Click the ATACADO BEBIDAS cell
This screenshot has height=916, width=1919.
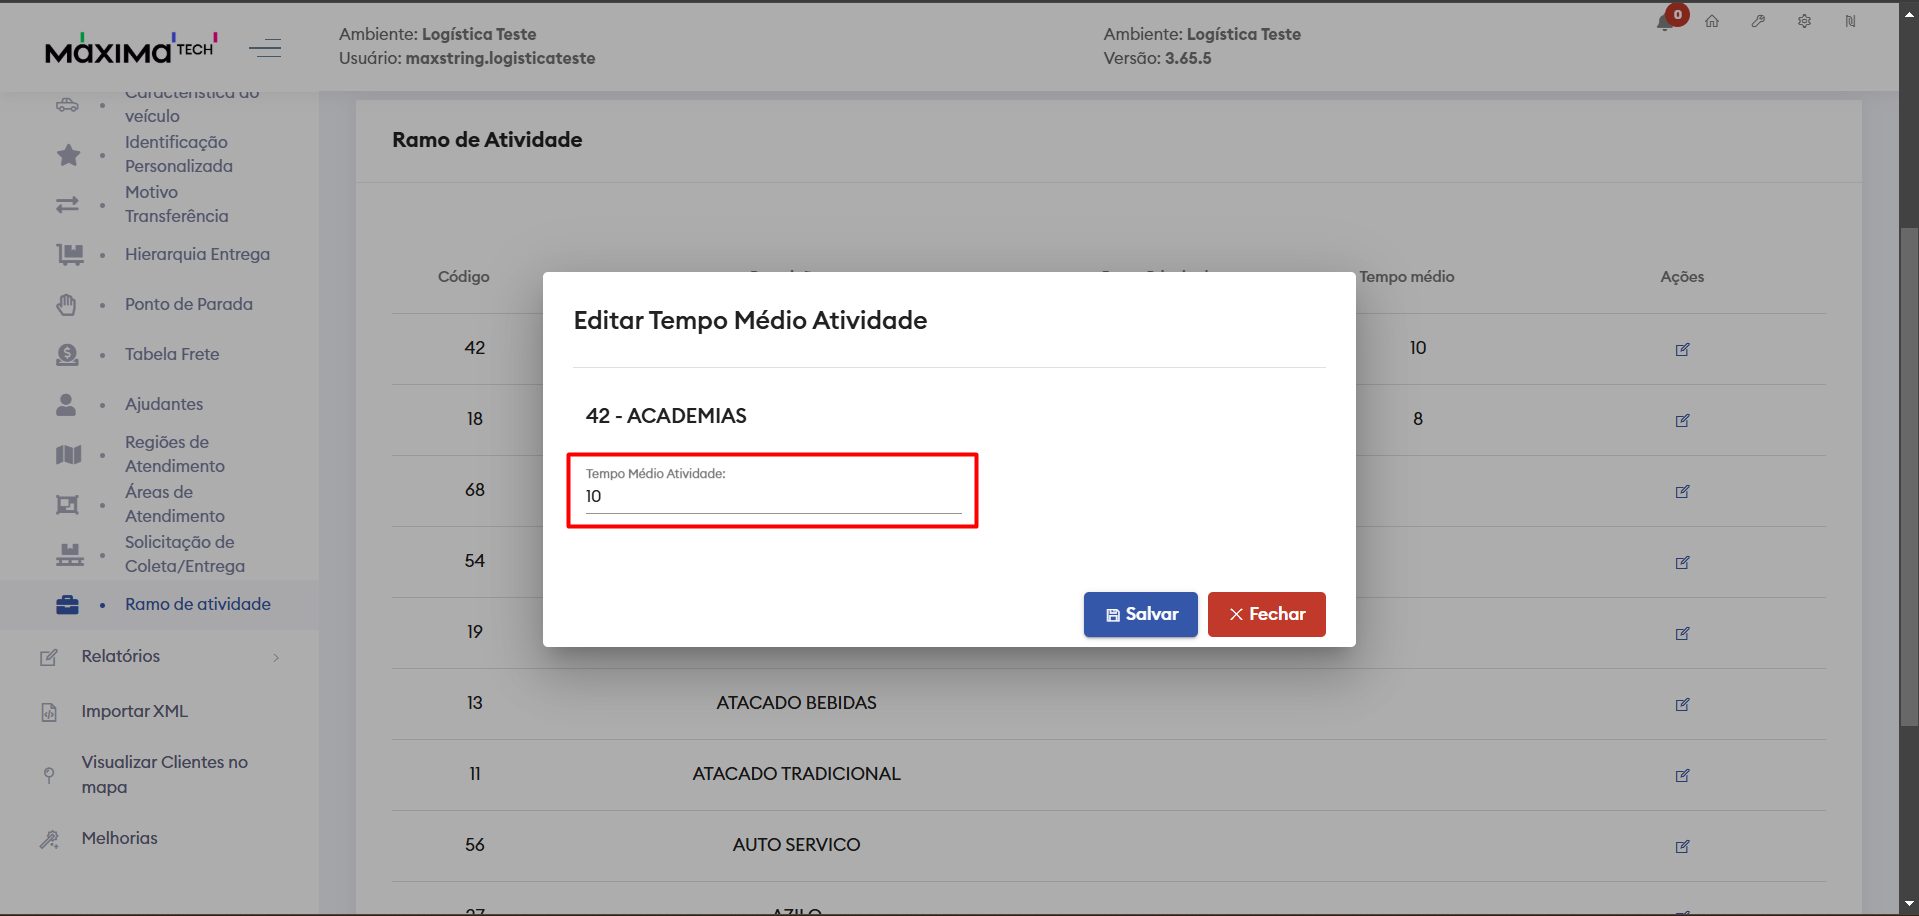tap(797, 703)
